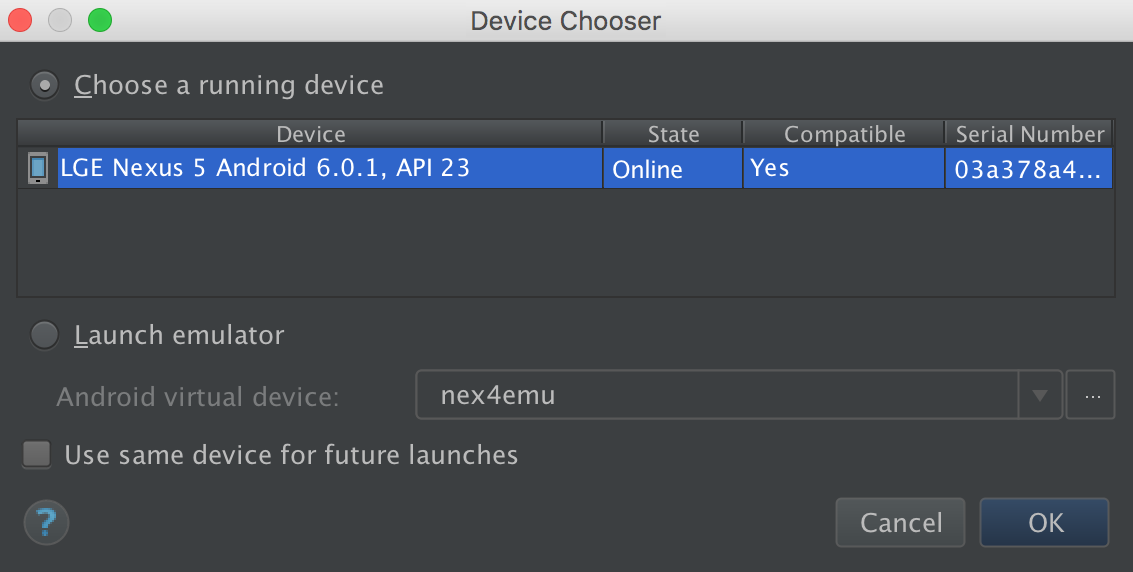Click the grey minimize window button
The image size is (1133, 572).
click(x=60, y=20)
